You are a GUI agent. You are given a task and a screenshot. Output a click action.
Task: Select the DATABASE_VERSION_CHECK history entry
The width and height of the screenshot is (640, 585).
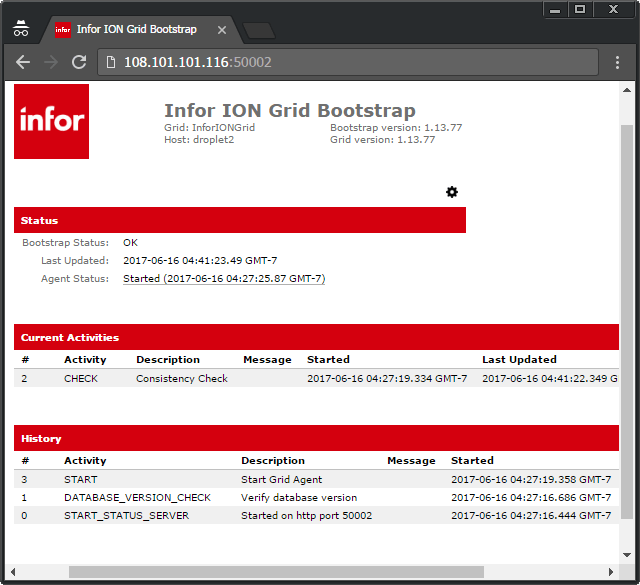pos(137,497)
